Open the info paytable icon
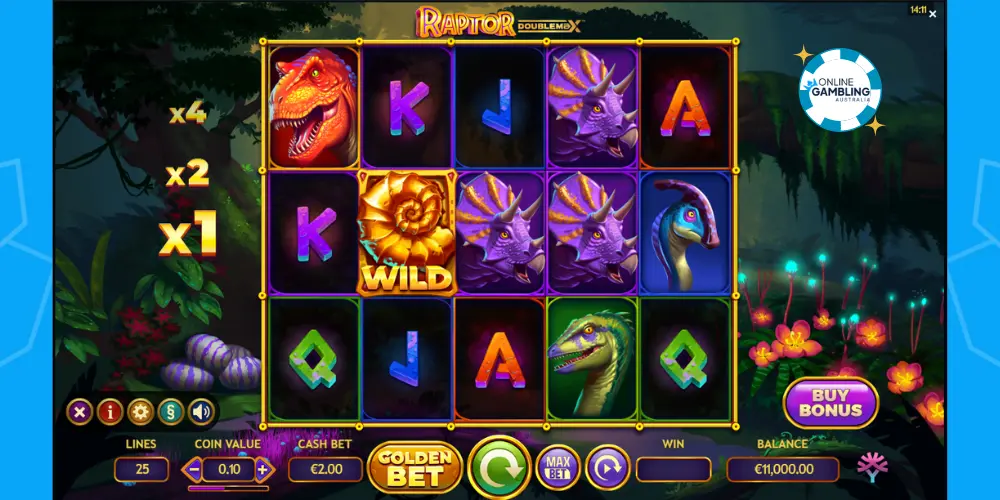 (x=110, y=412)
